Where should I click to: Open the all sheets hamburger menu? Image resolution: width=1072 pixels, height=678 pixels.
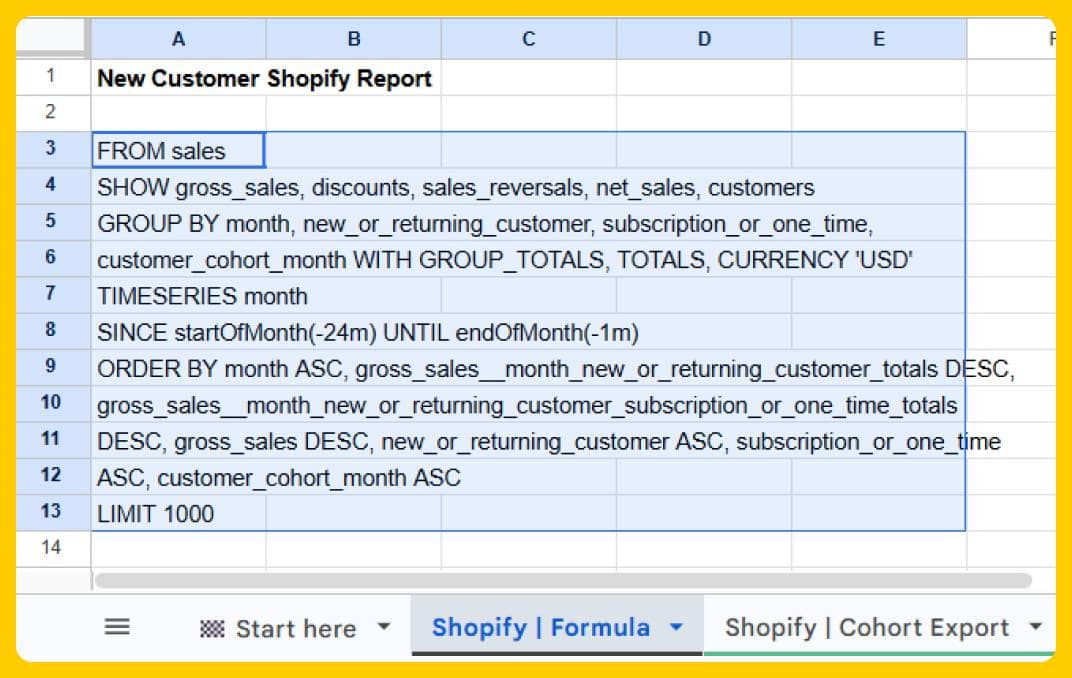pos(117,627)
